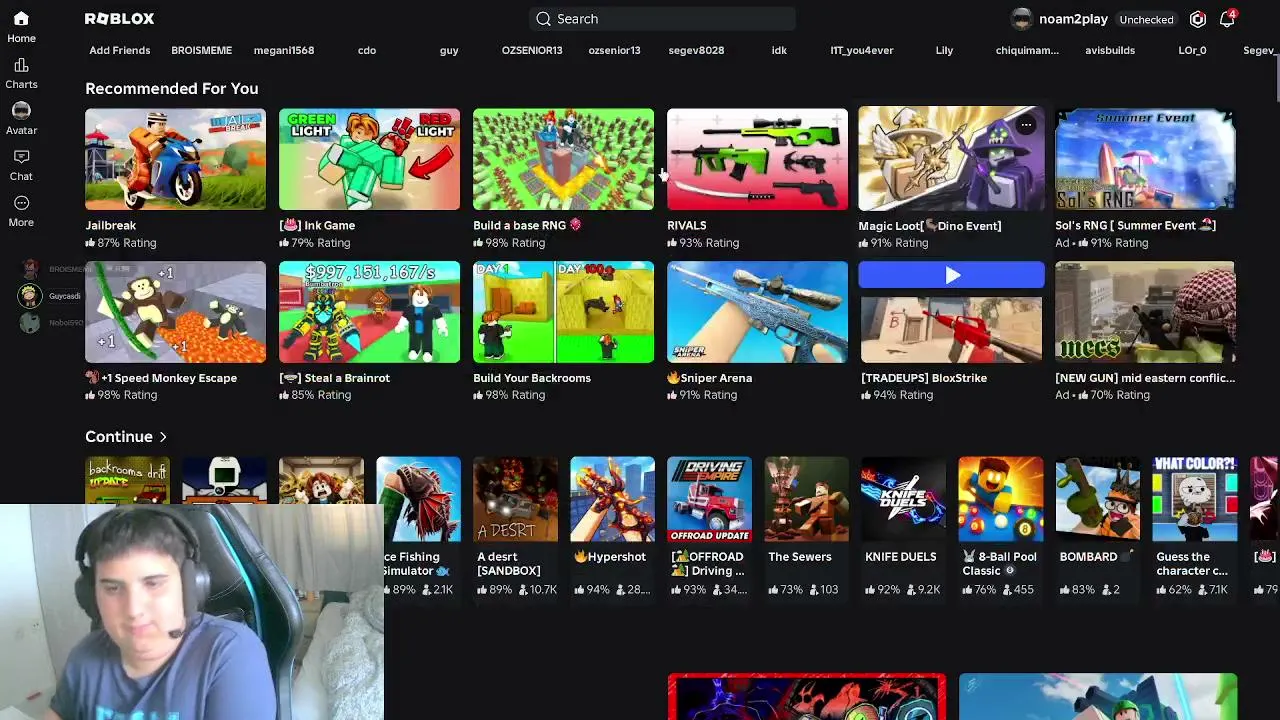Image resolution: width=1280 pixels, height=720 pixels.
Task: Open friend ITT_you4ever
Action: click(862, 50)
